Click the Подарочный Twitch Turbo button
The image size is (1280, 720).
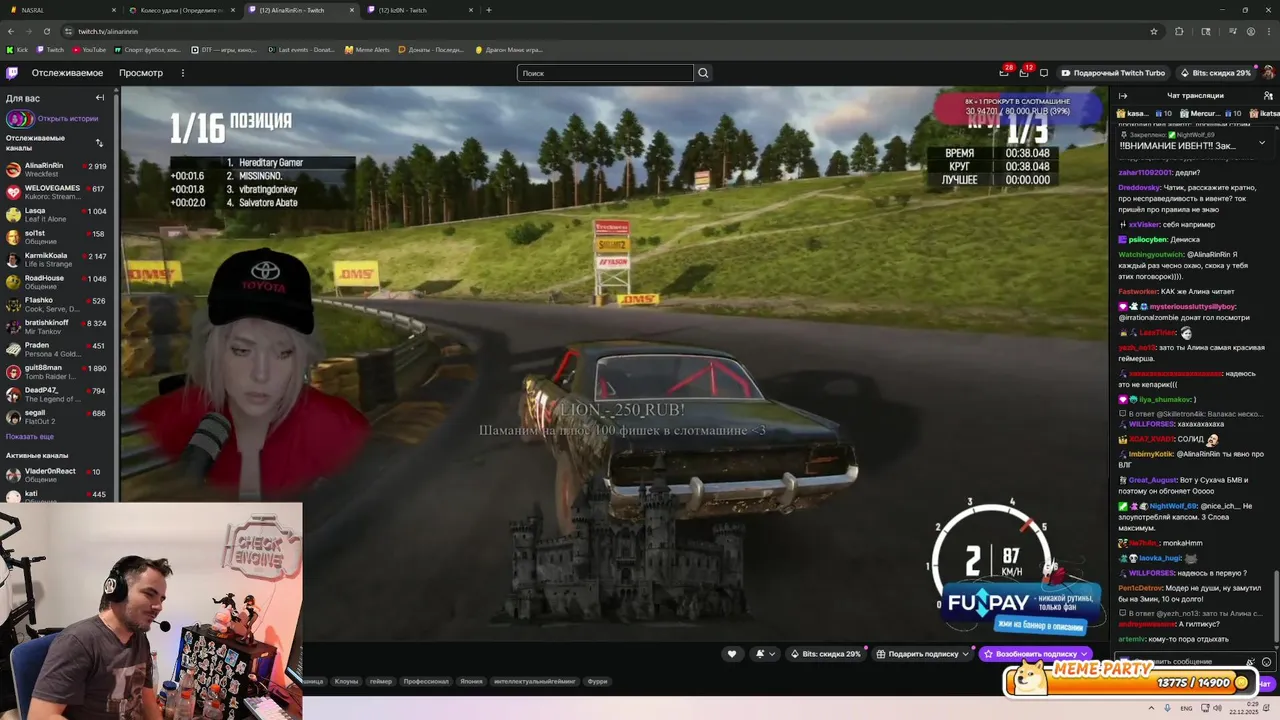[x=1112, y=73]
